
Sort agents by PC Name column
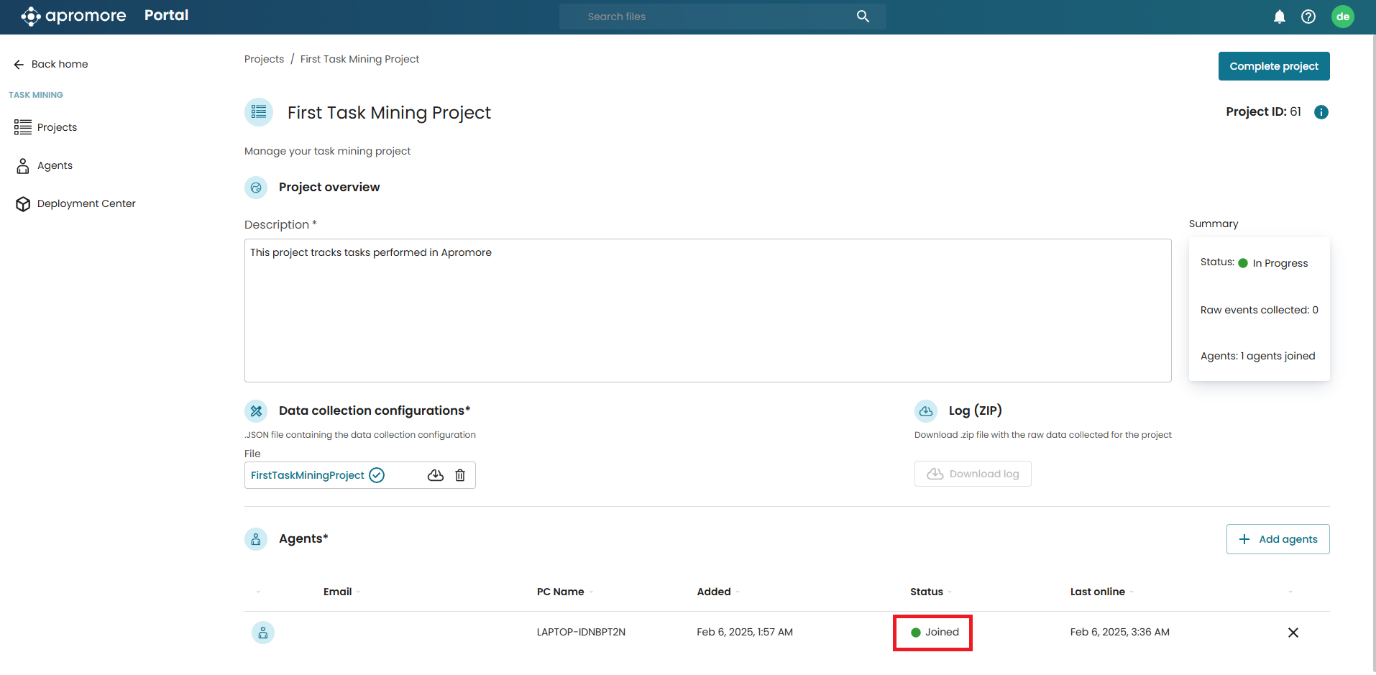coord(560,592)
